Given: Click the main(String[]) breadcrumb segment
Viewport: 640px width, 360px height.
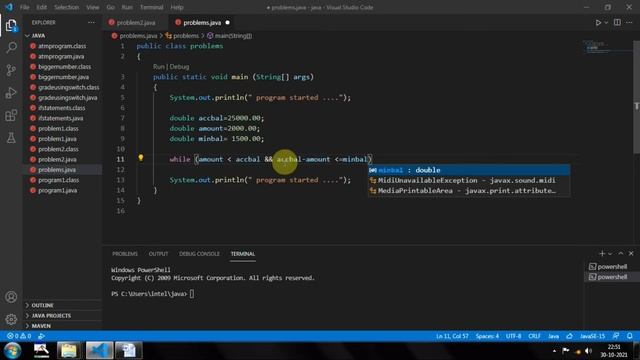Looking at the screenshot, I should coord(229,36).
